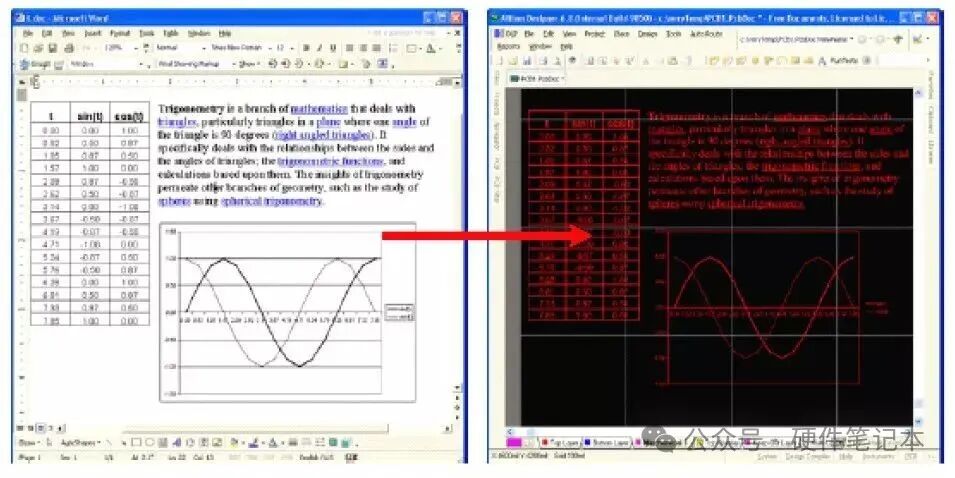Toggle Italic formatting in Word
The height and width of the screenshot is (478, 955).
click(x=319, y=48)
